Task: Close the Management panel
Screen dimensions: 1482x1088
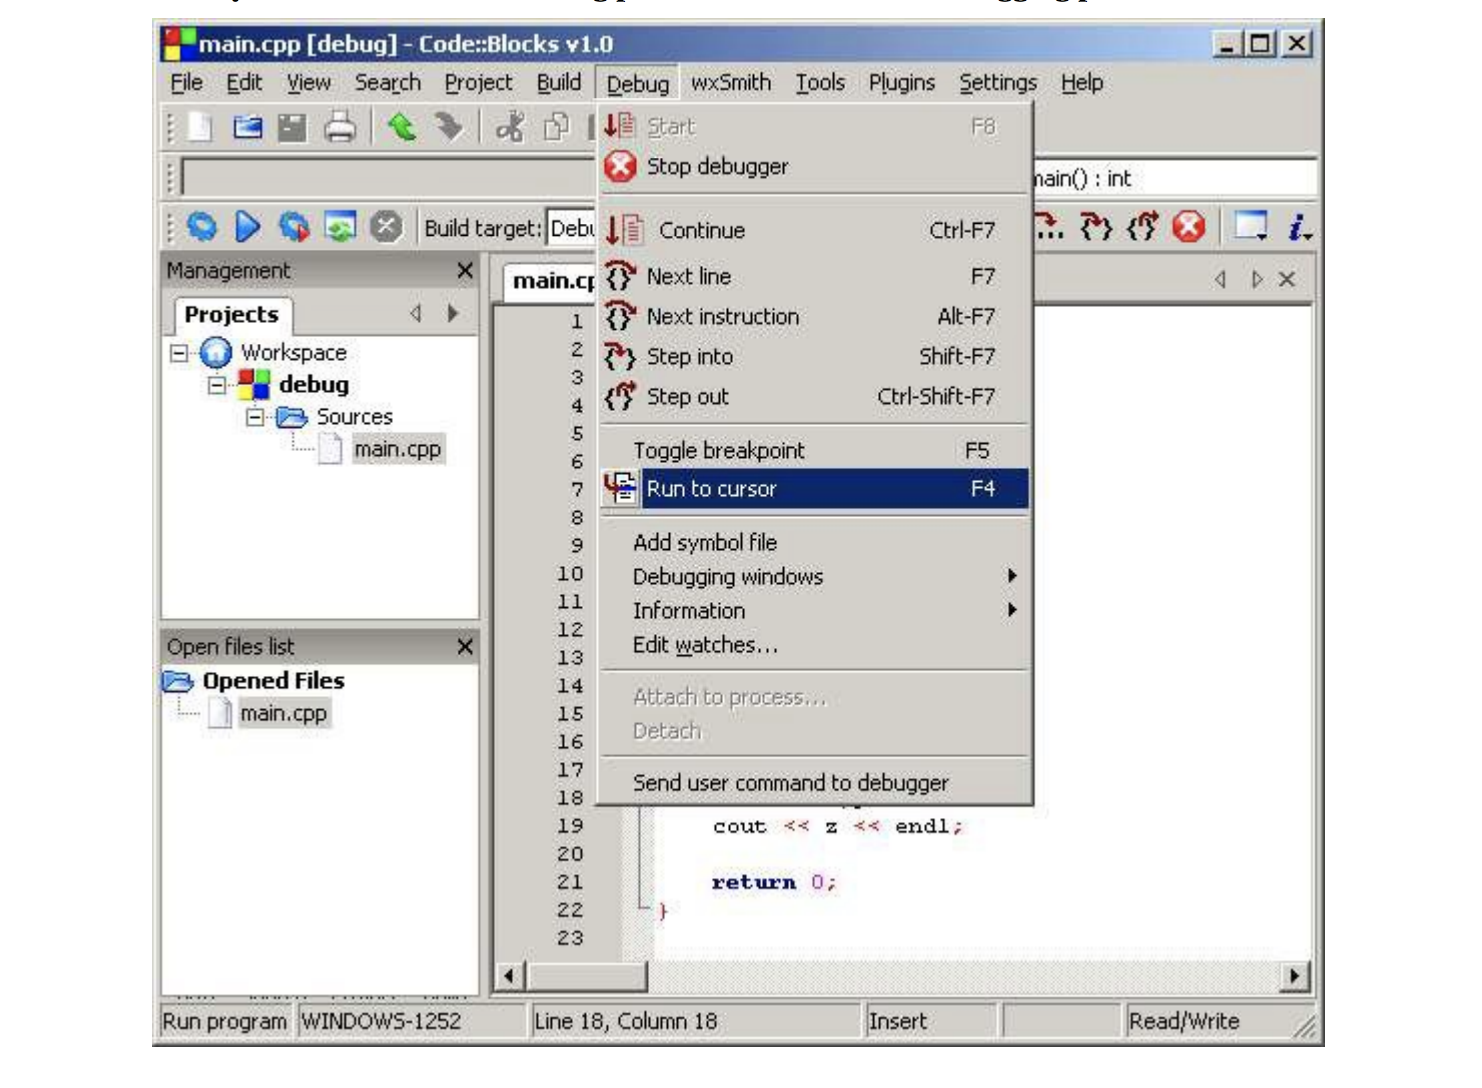Action: (x=465, y=271)
